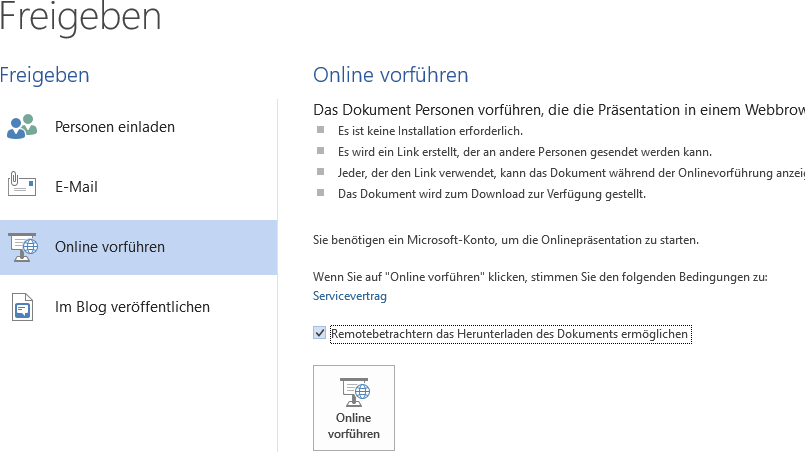The height and width of the screenshot is (452, 805).
Task: Click the envelope paperclip icon for E-Mail
Action: pyautogui.click(x=21, y=186)
